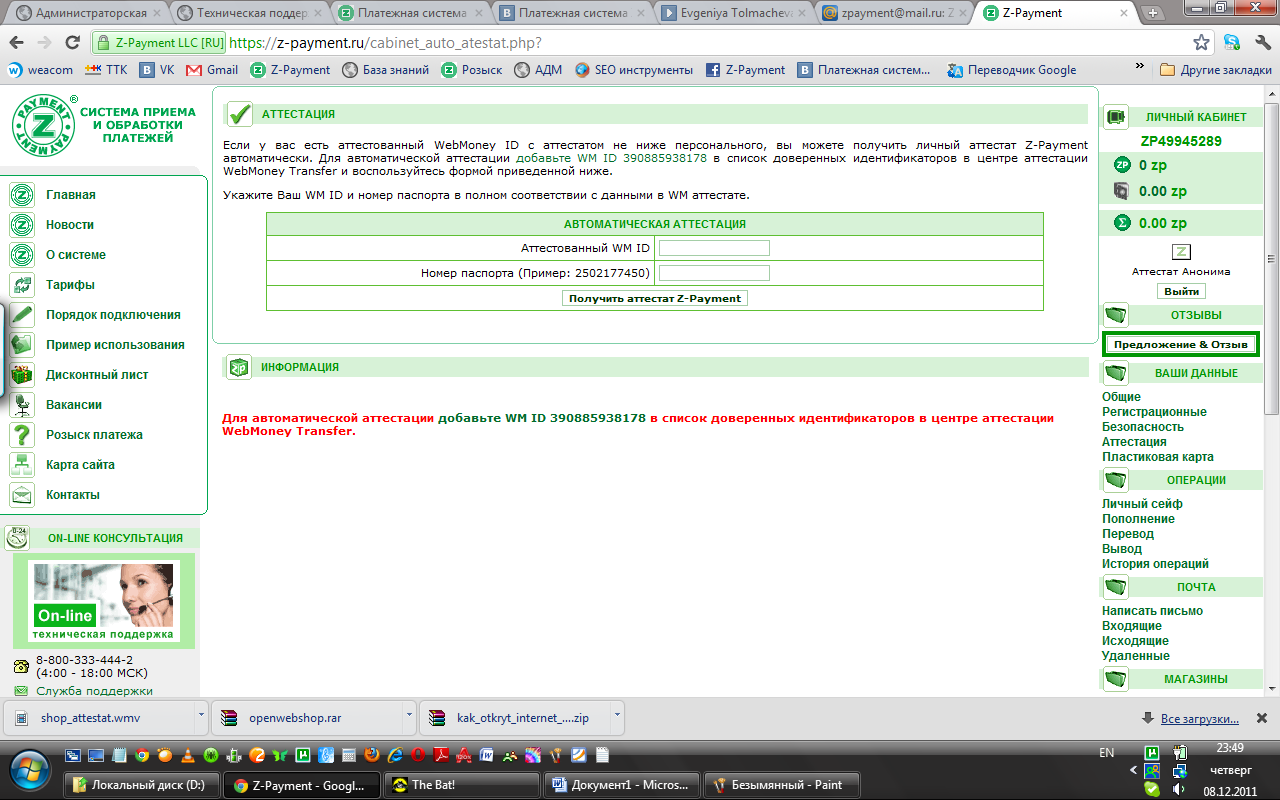Click the Z-Payment logo in the header
This screenshot has height=800, width=1280.
(45, 125)
